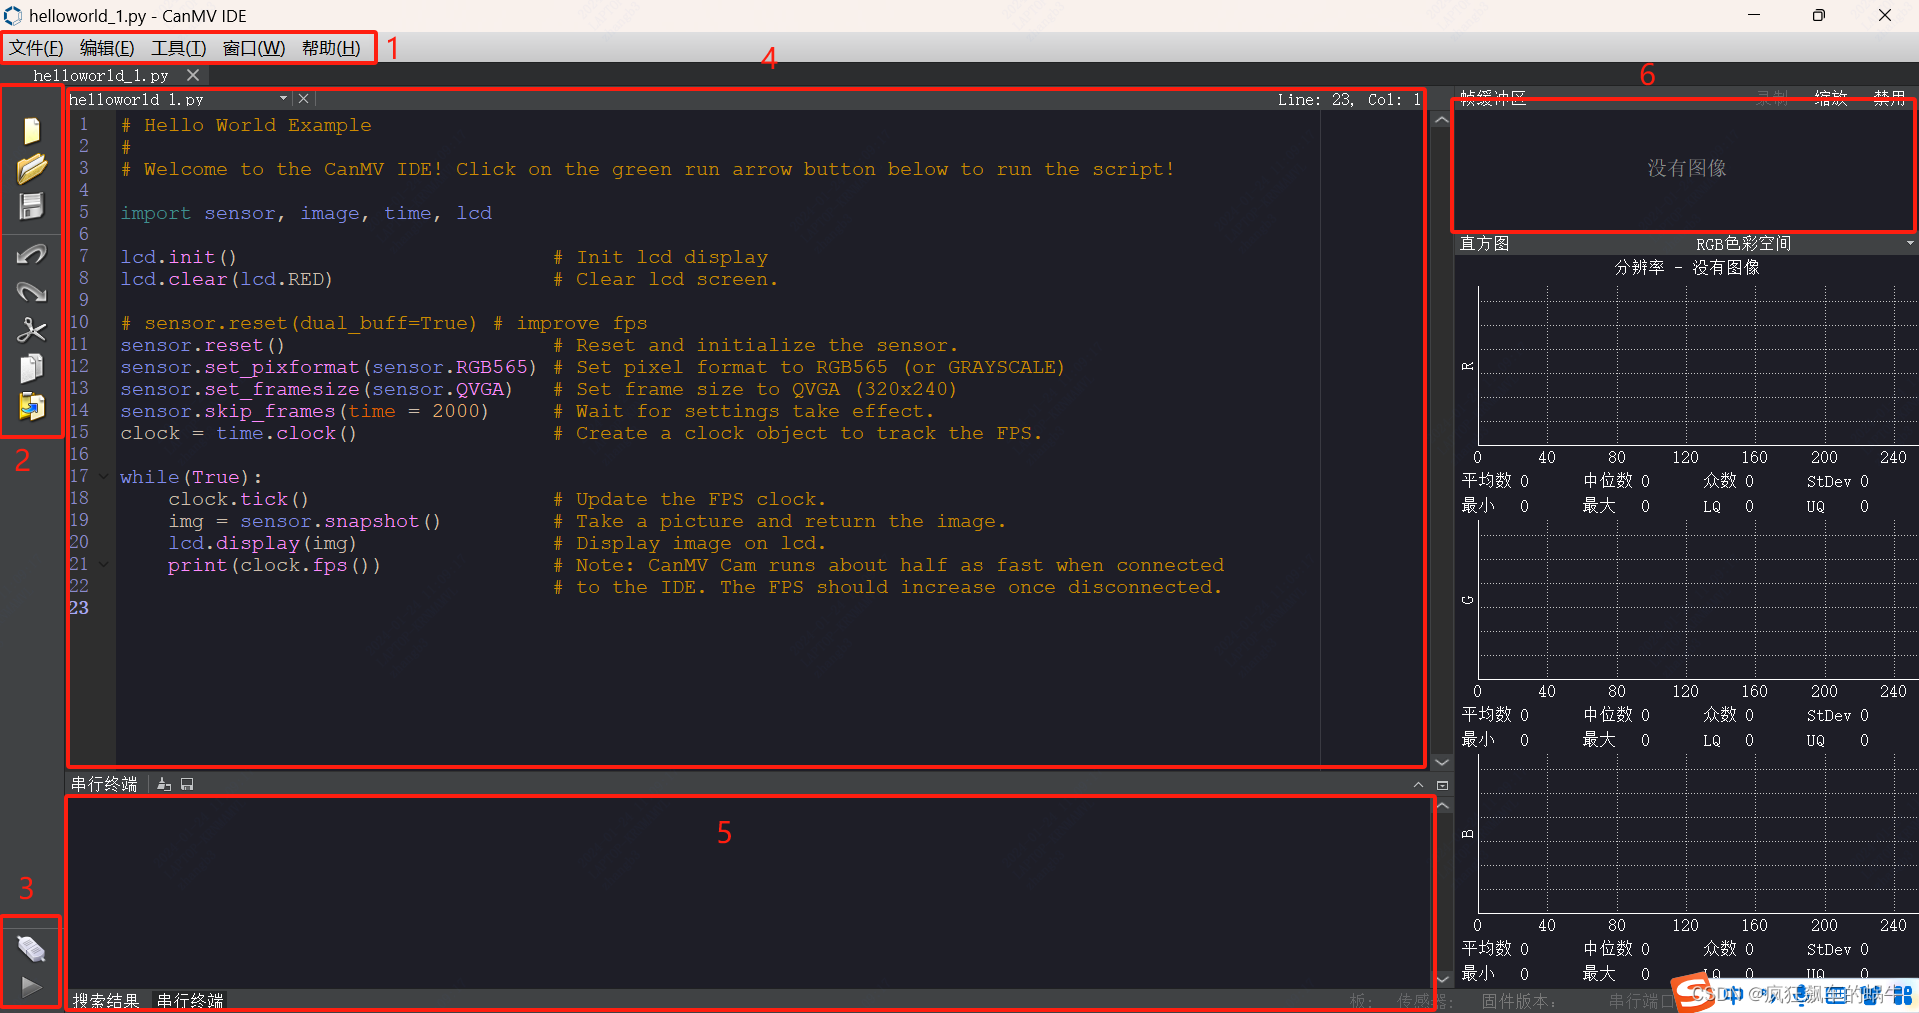Switch to the 搜索结果 tab

106,1000
